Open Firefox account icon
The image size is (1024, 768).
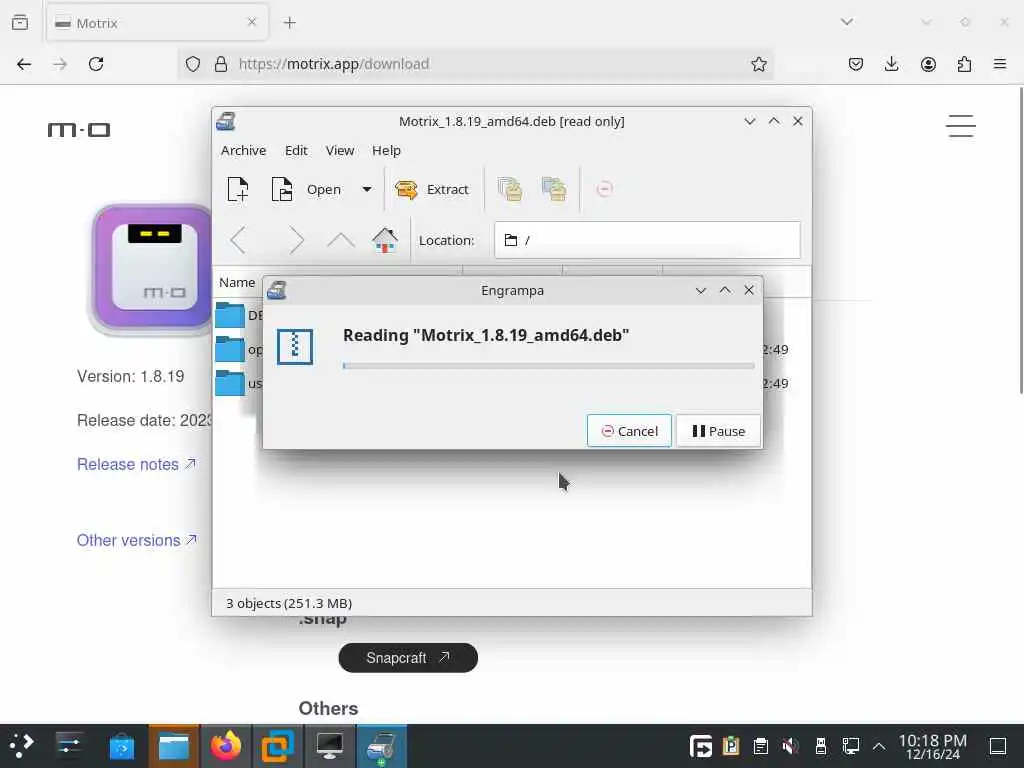(x=928, y=64)
